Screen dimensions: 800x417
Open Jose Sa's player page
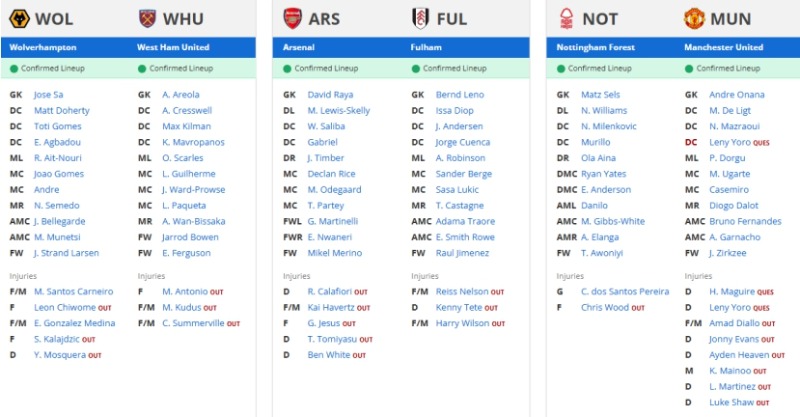click(50, 94)
